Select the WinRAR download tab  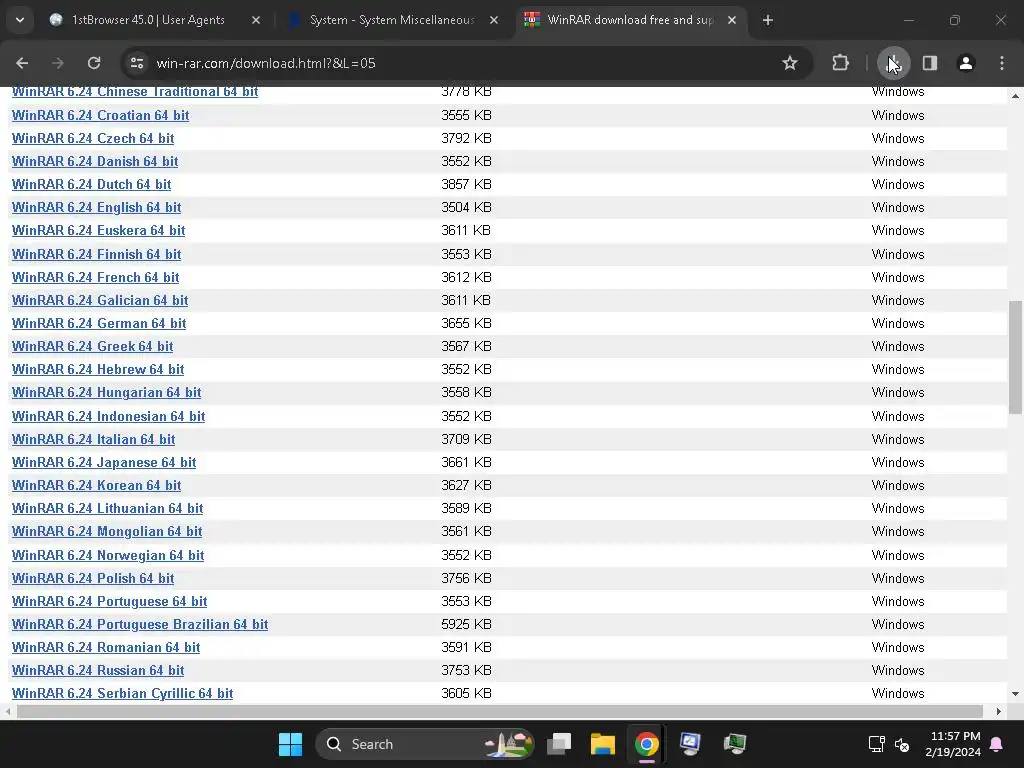(631, 20)
